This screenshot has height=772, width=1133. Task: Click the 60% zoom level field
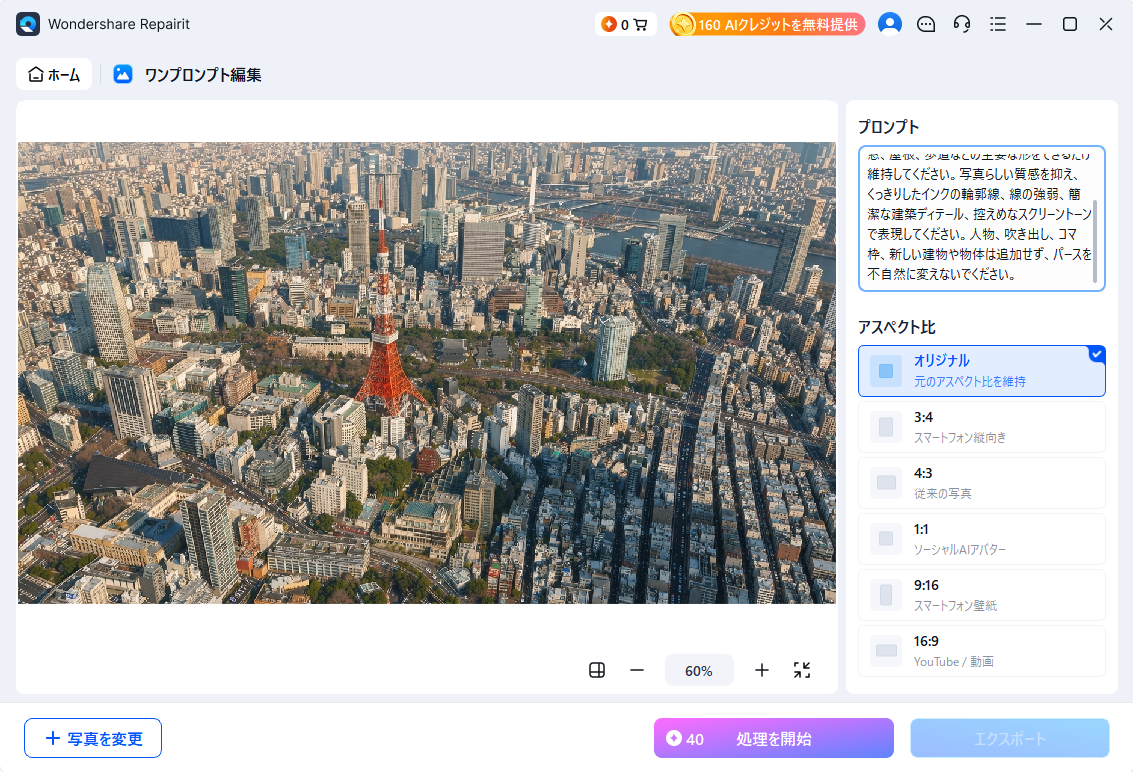(x=699, y=671)
